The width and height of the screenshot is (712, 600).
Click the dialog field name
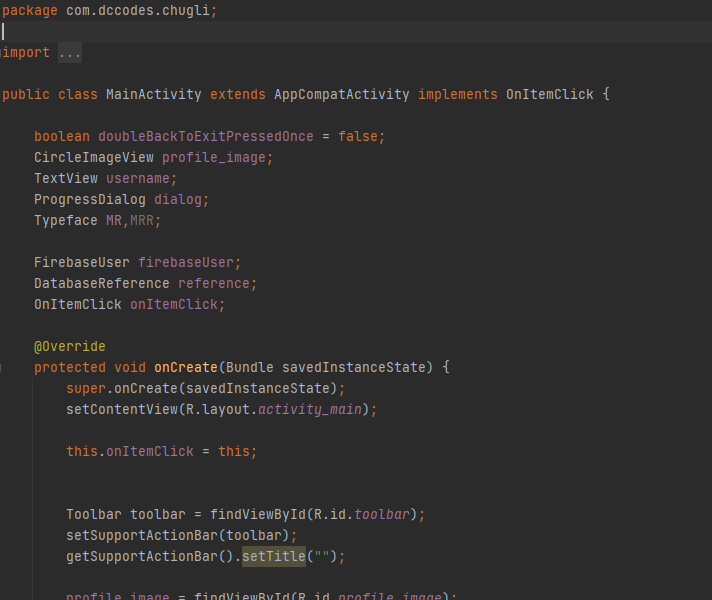pyautogui.click(x=178, y=199)
